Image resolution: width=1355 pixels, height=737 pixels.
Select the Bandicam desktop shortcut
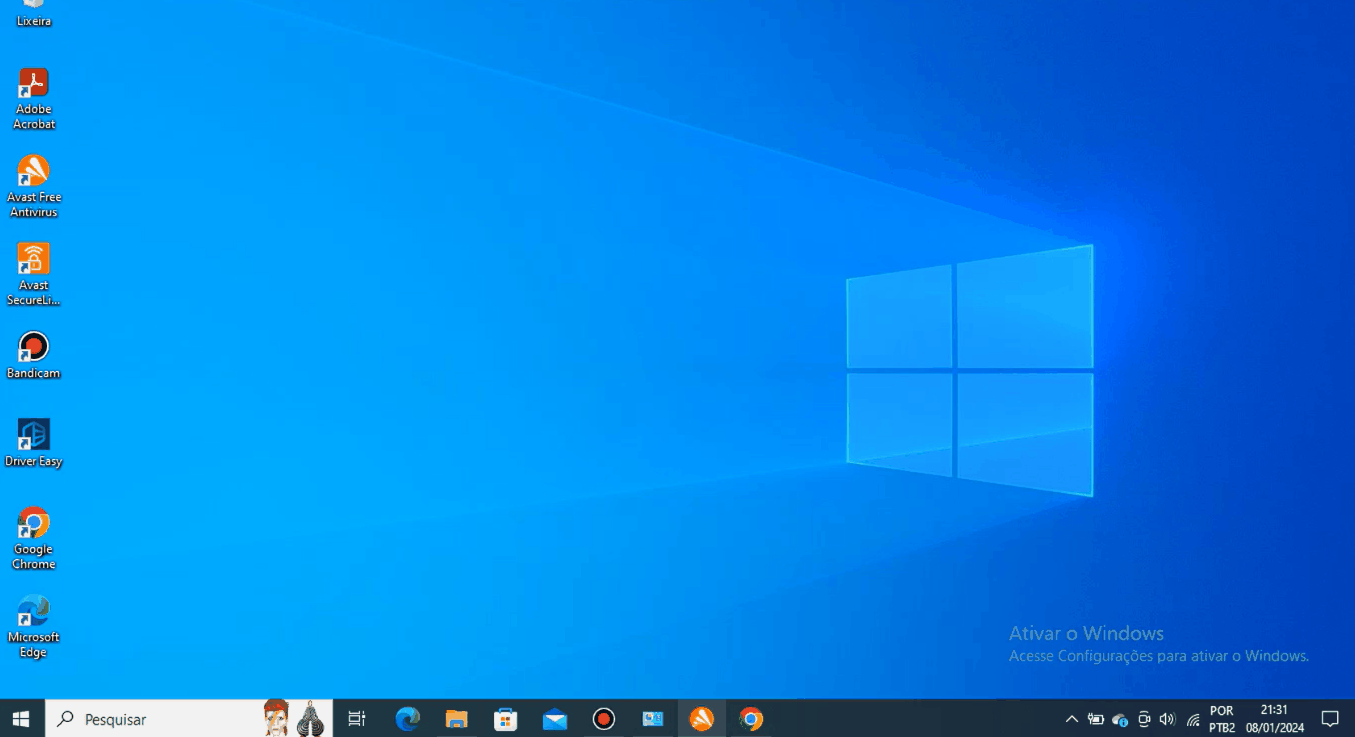(x=33, y=356)
